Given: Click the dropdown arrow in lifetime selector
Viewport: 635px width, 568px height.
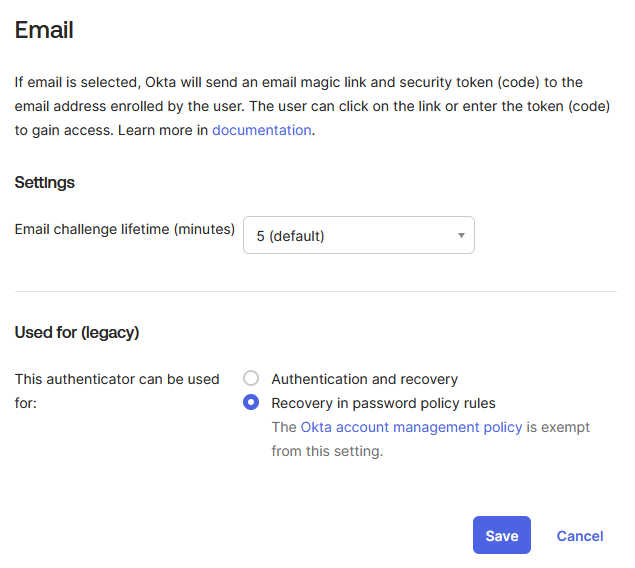Looking at the screenshot, I should [461, 236].
